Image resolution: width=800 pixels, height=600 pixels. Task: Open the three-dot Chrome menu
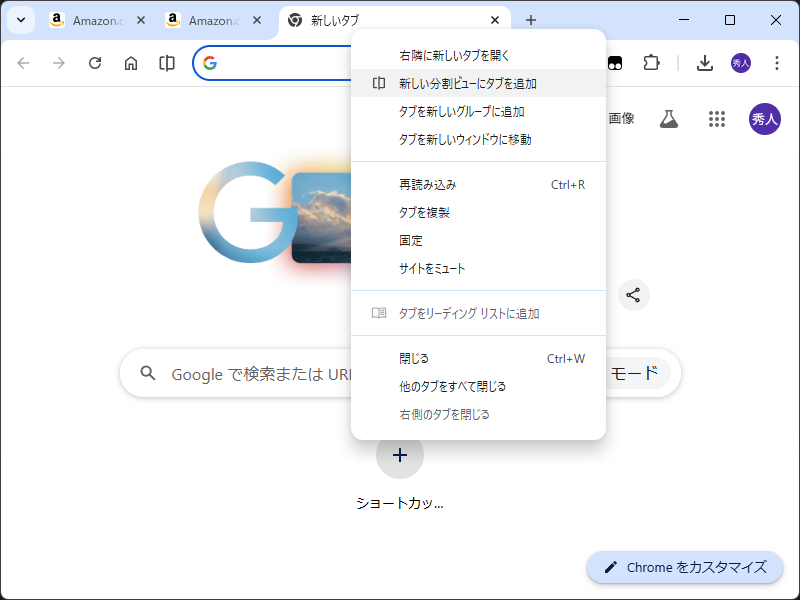tap(777, 62)
